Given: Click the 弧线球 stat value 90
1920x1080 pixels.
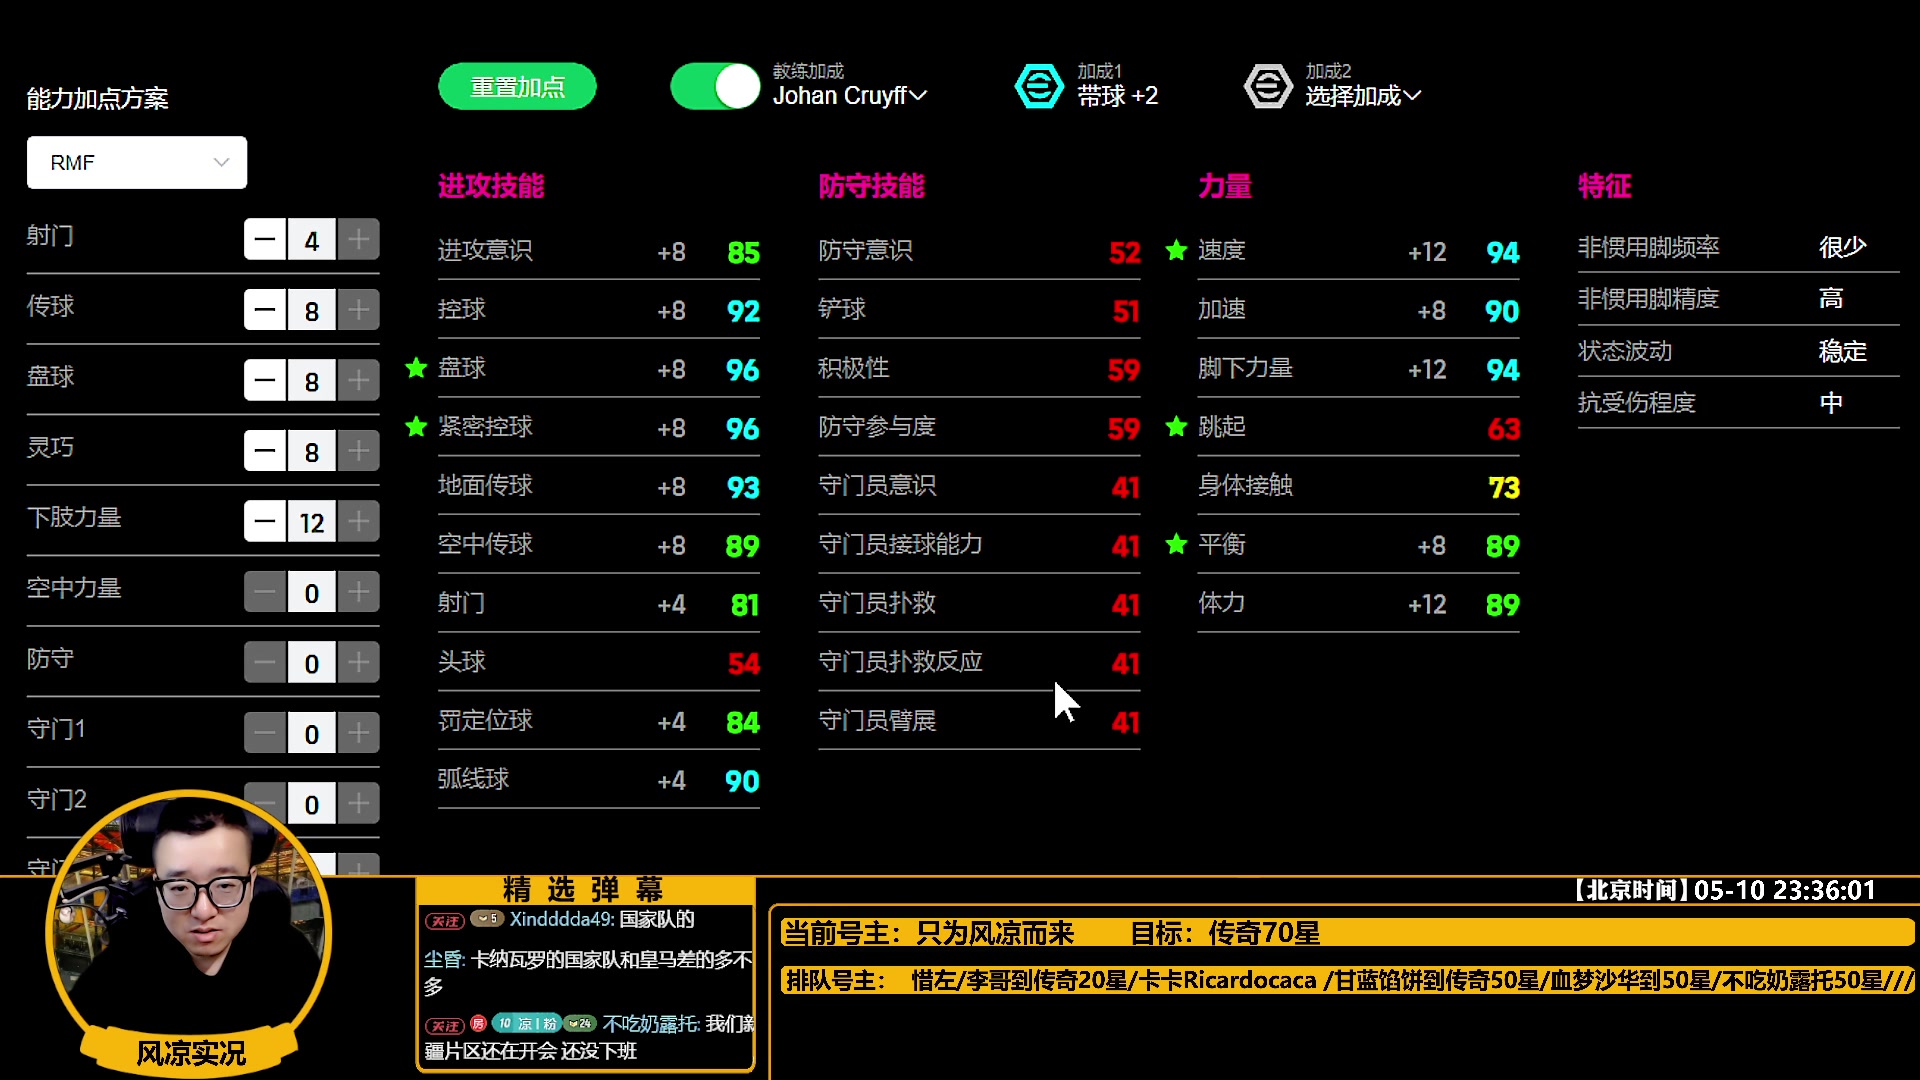Looking at the screenshot, I should click(742, 781).
